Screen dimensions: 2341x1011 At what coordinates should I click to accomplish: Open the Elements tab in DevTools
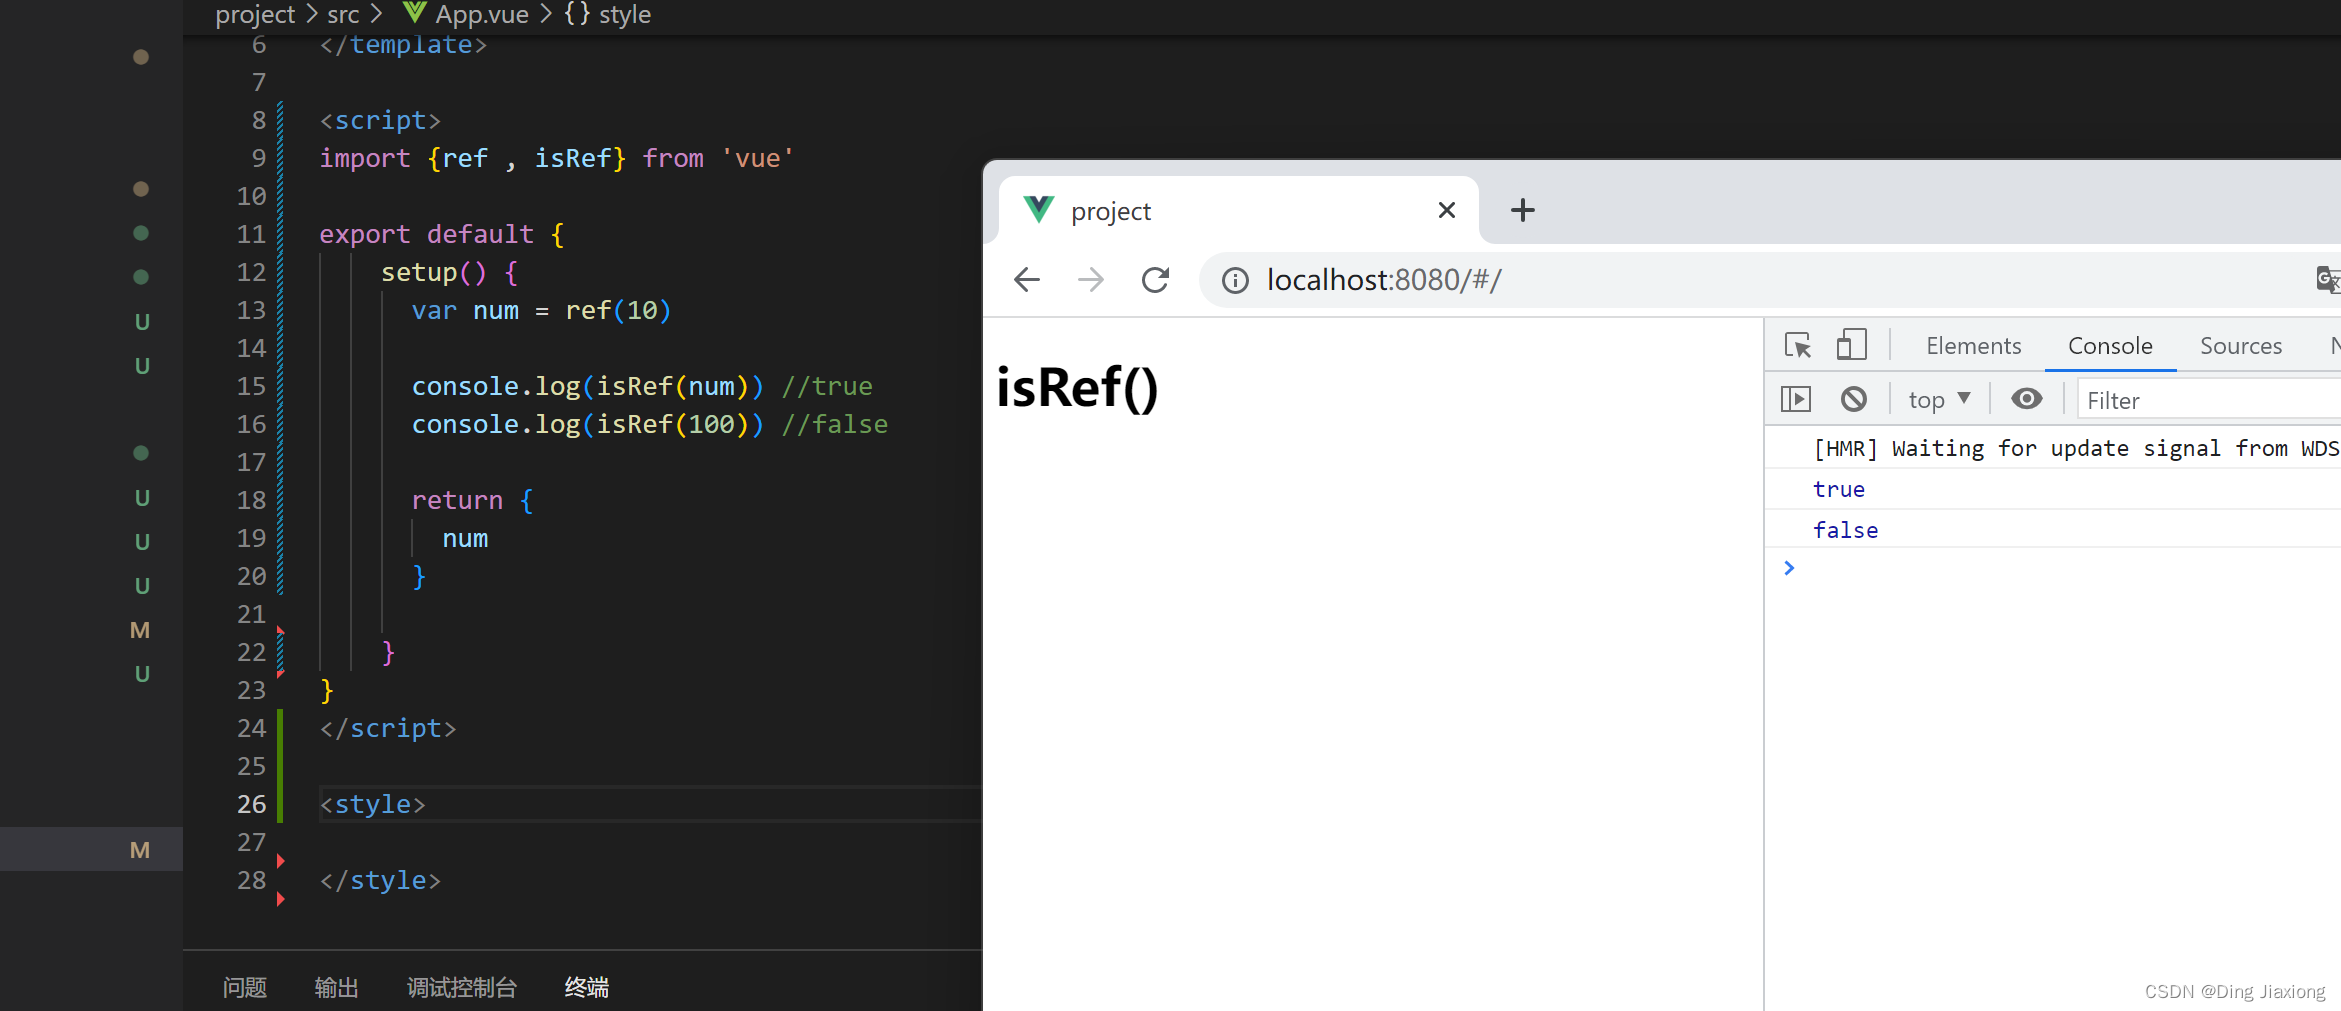[x=1973, y=346]
